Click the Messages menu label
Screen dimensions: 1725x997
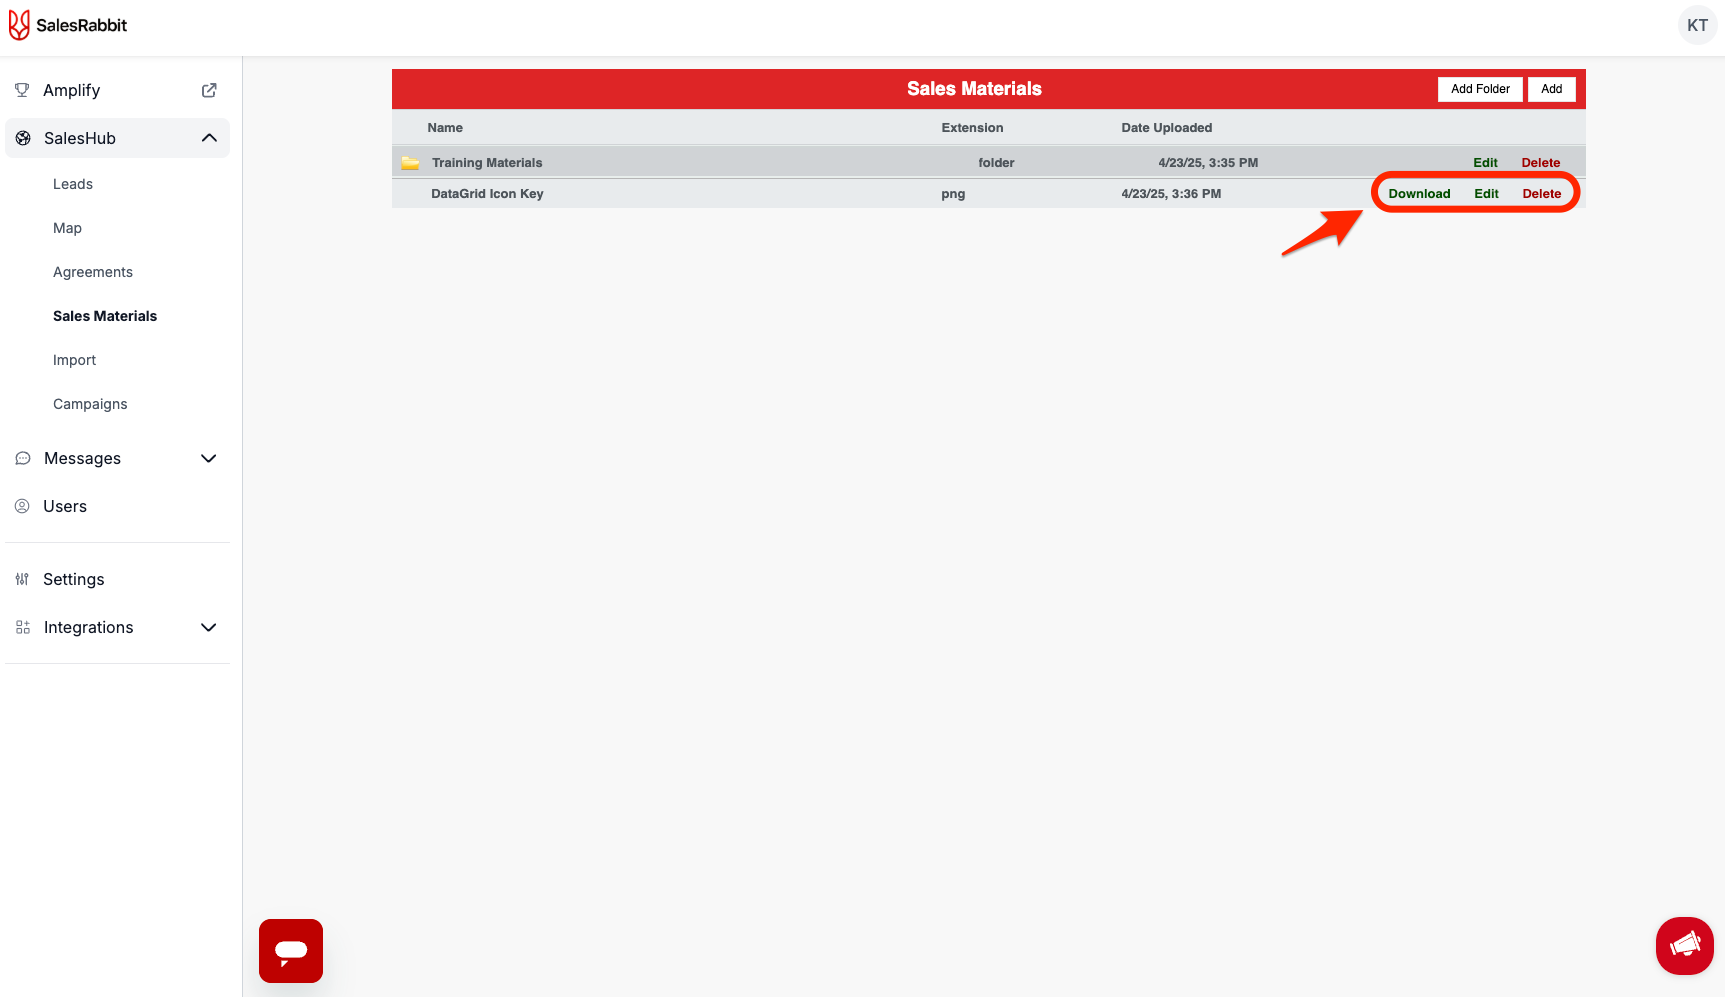click(82, 458)
